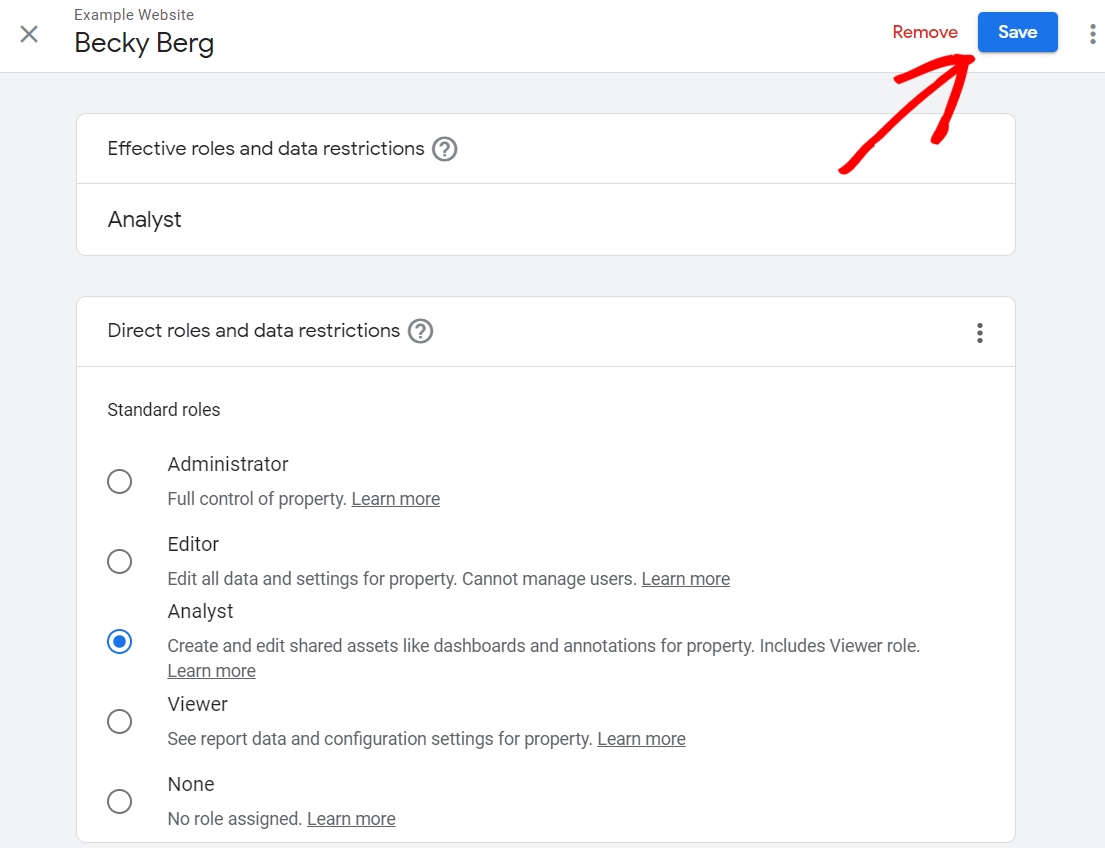Open Learn more for Viewer role

pyautogui.click(x=641, y=738)
